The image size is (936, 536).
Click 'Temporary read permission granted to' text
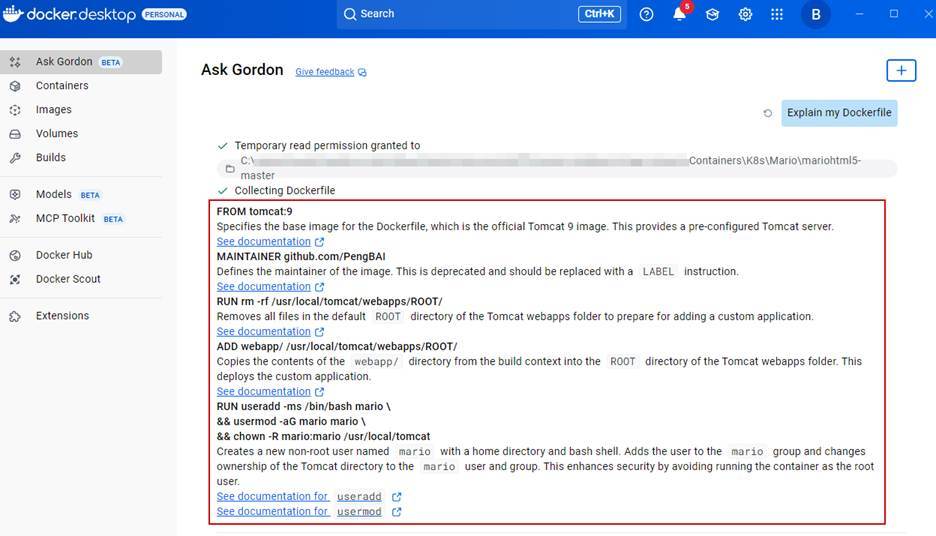(x=327, y=145)
